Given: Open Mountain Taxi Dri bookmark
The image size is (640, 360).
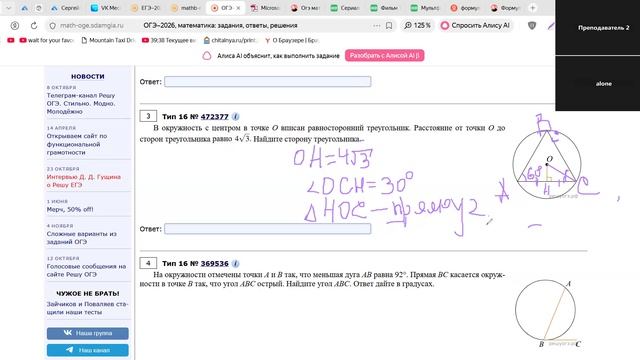Looking at the screenshot, I should (108, 40).
